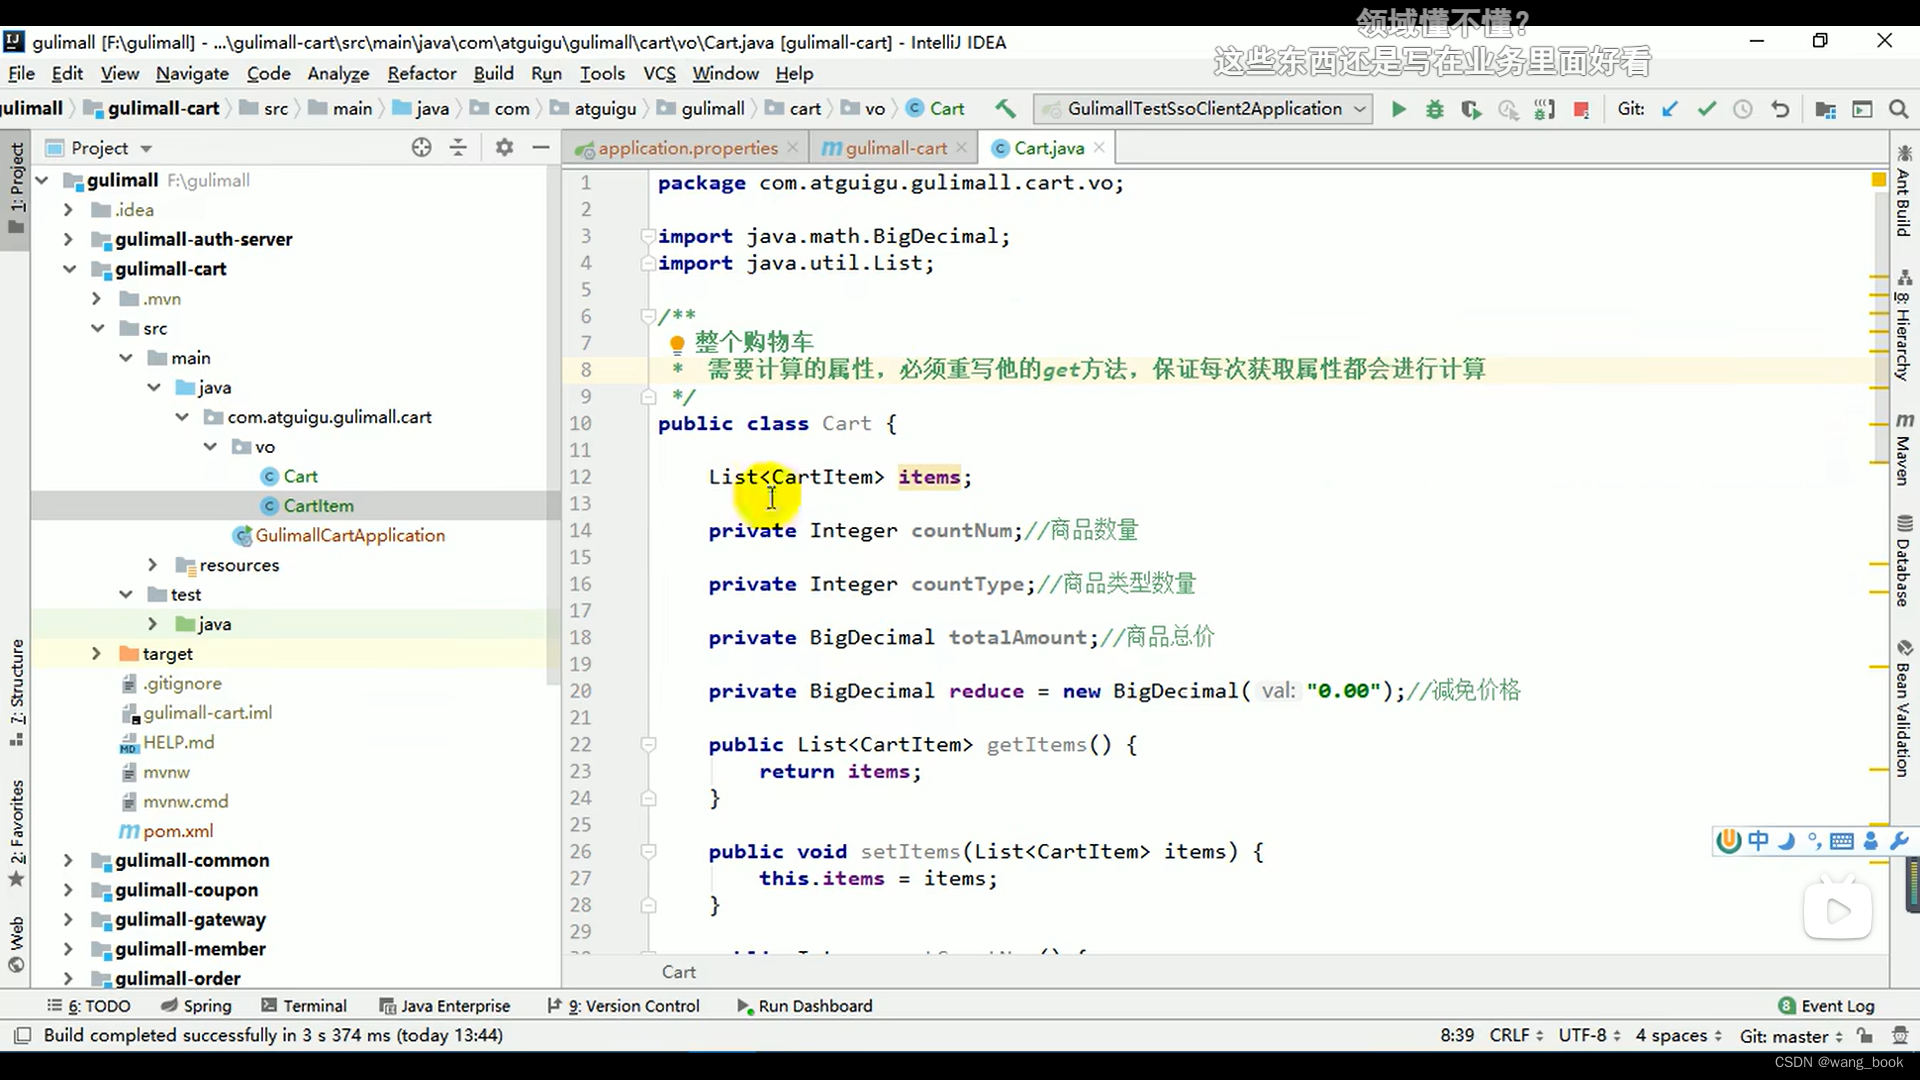The image size is (1920, 1080).
Task: Open the Navigate menu
Action: coord(192,73)
